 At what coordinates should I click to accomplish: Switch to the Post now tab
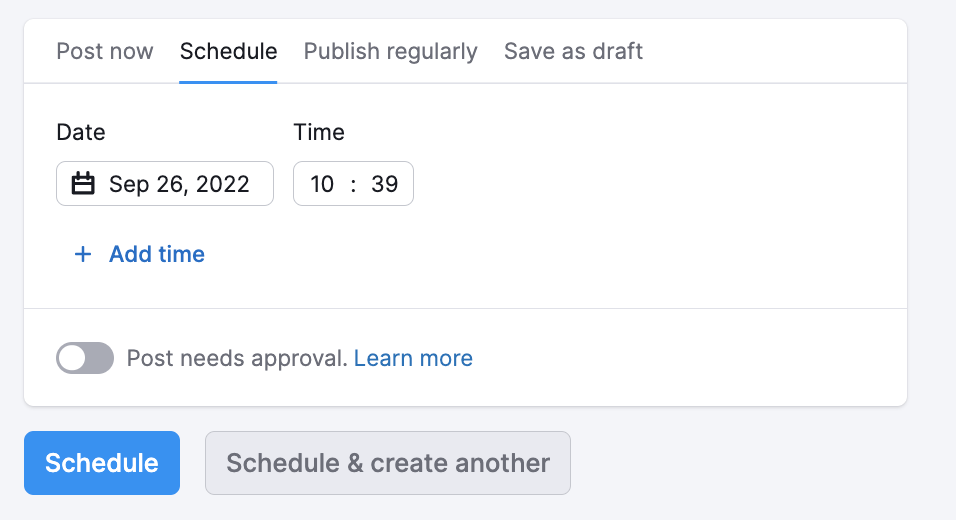tap(105, 51)
